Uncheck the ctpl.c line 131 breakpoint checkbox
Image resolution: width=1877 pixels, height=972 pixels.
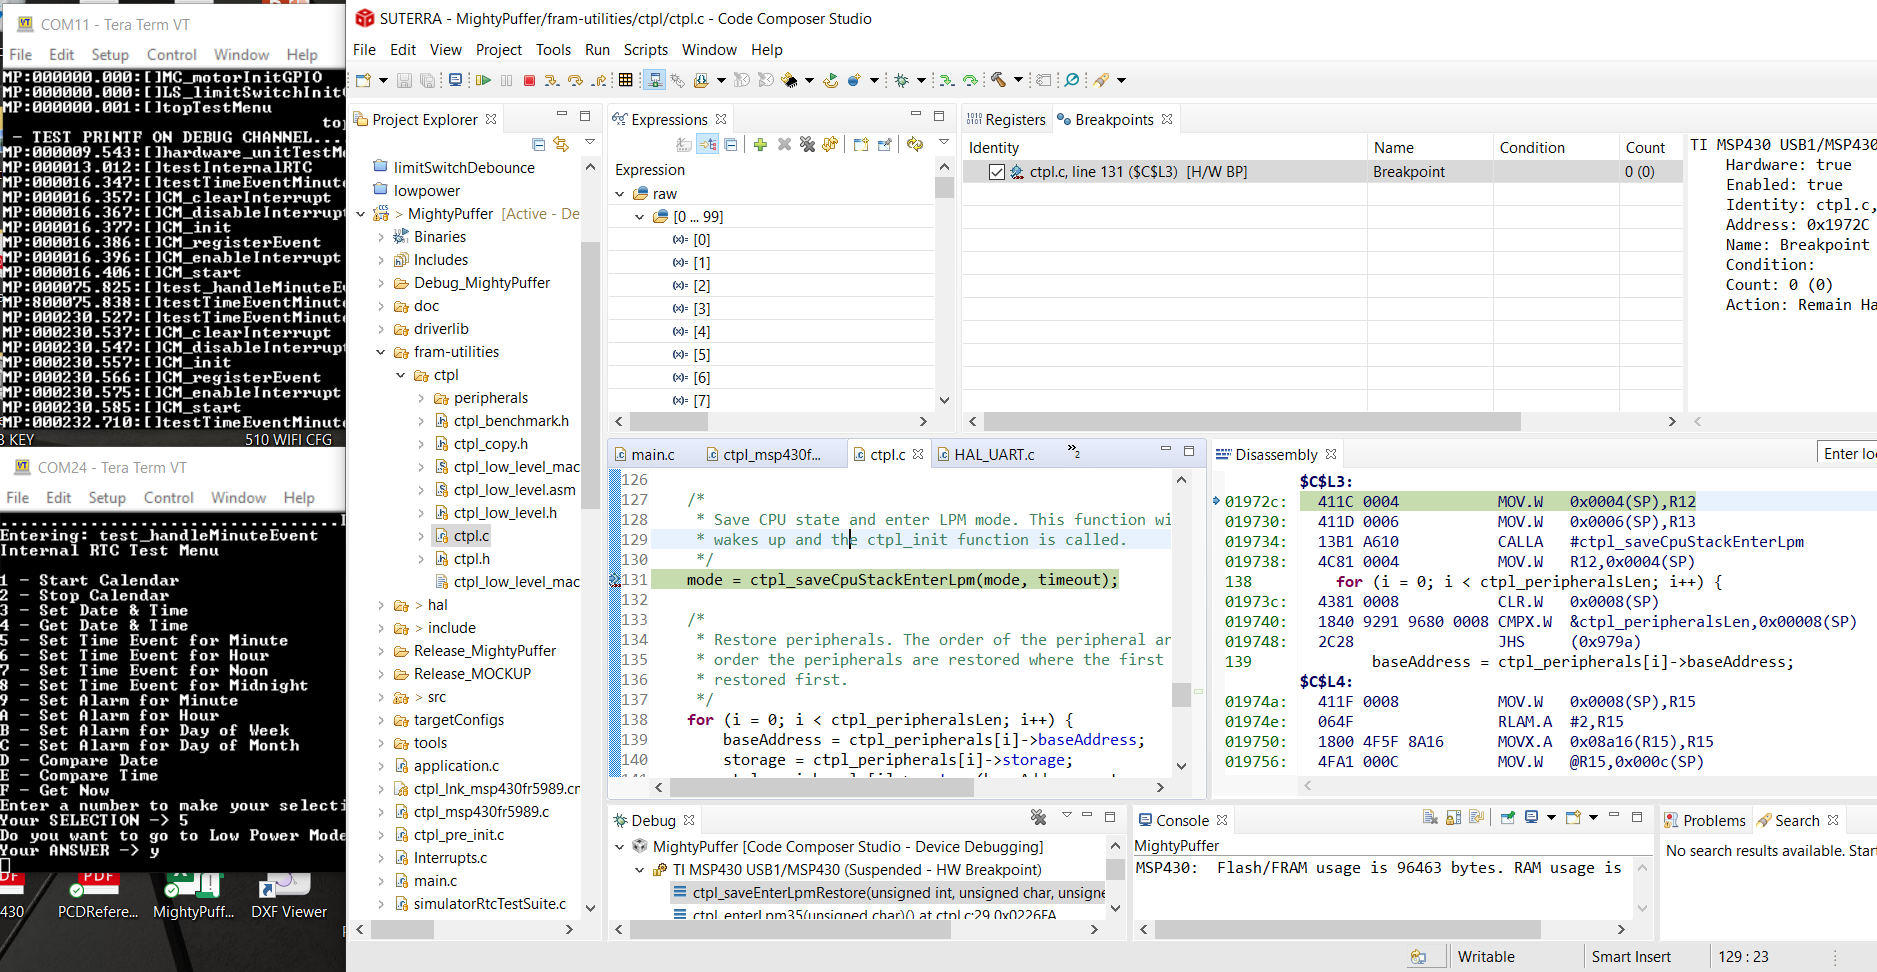[x=996, y=172]
